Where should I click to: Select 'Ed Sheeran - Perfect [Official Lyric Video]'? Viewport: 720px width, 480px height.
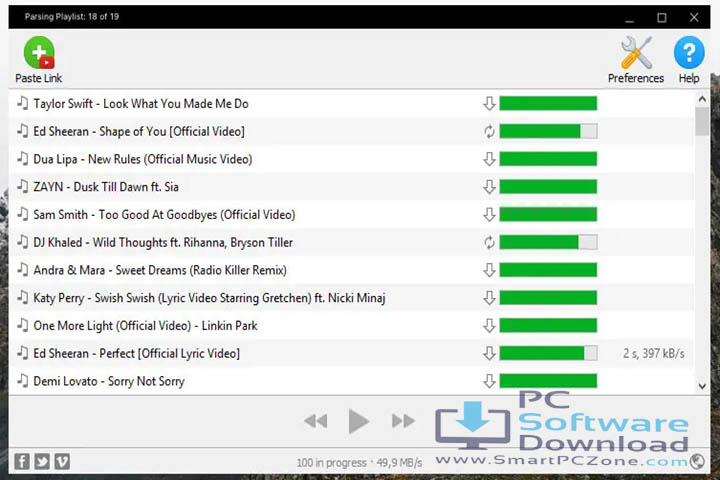[x=351, y=353]
